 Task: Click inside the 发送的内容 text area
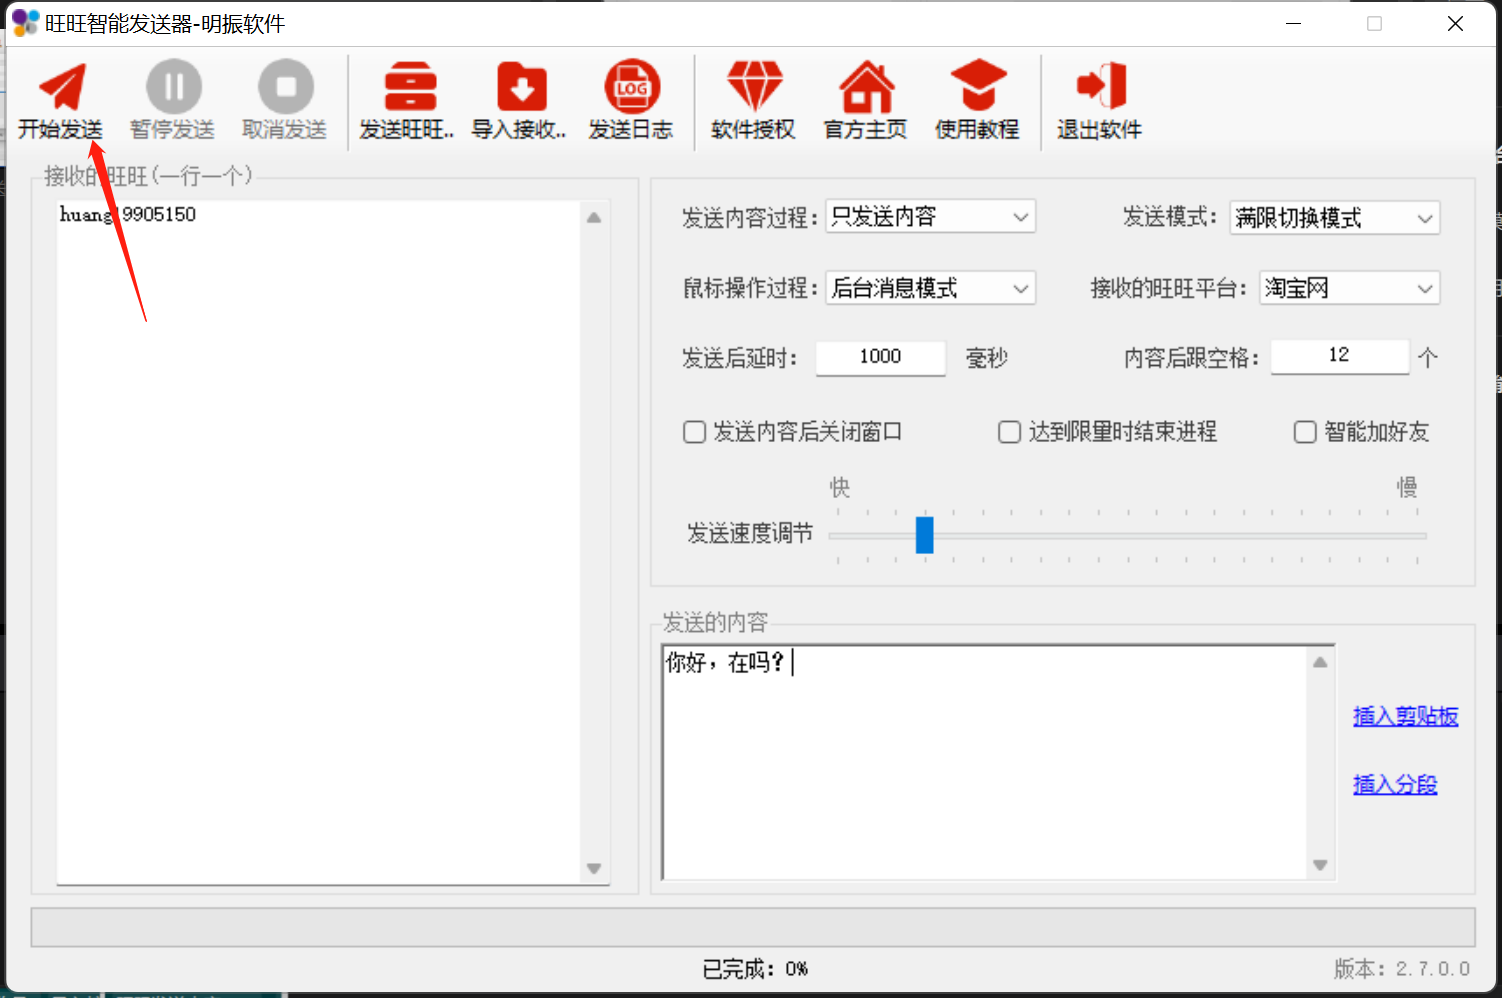986,762
